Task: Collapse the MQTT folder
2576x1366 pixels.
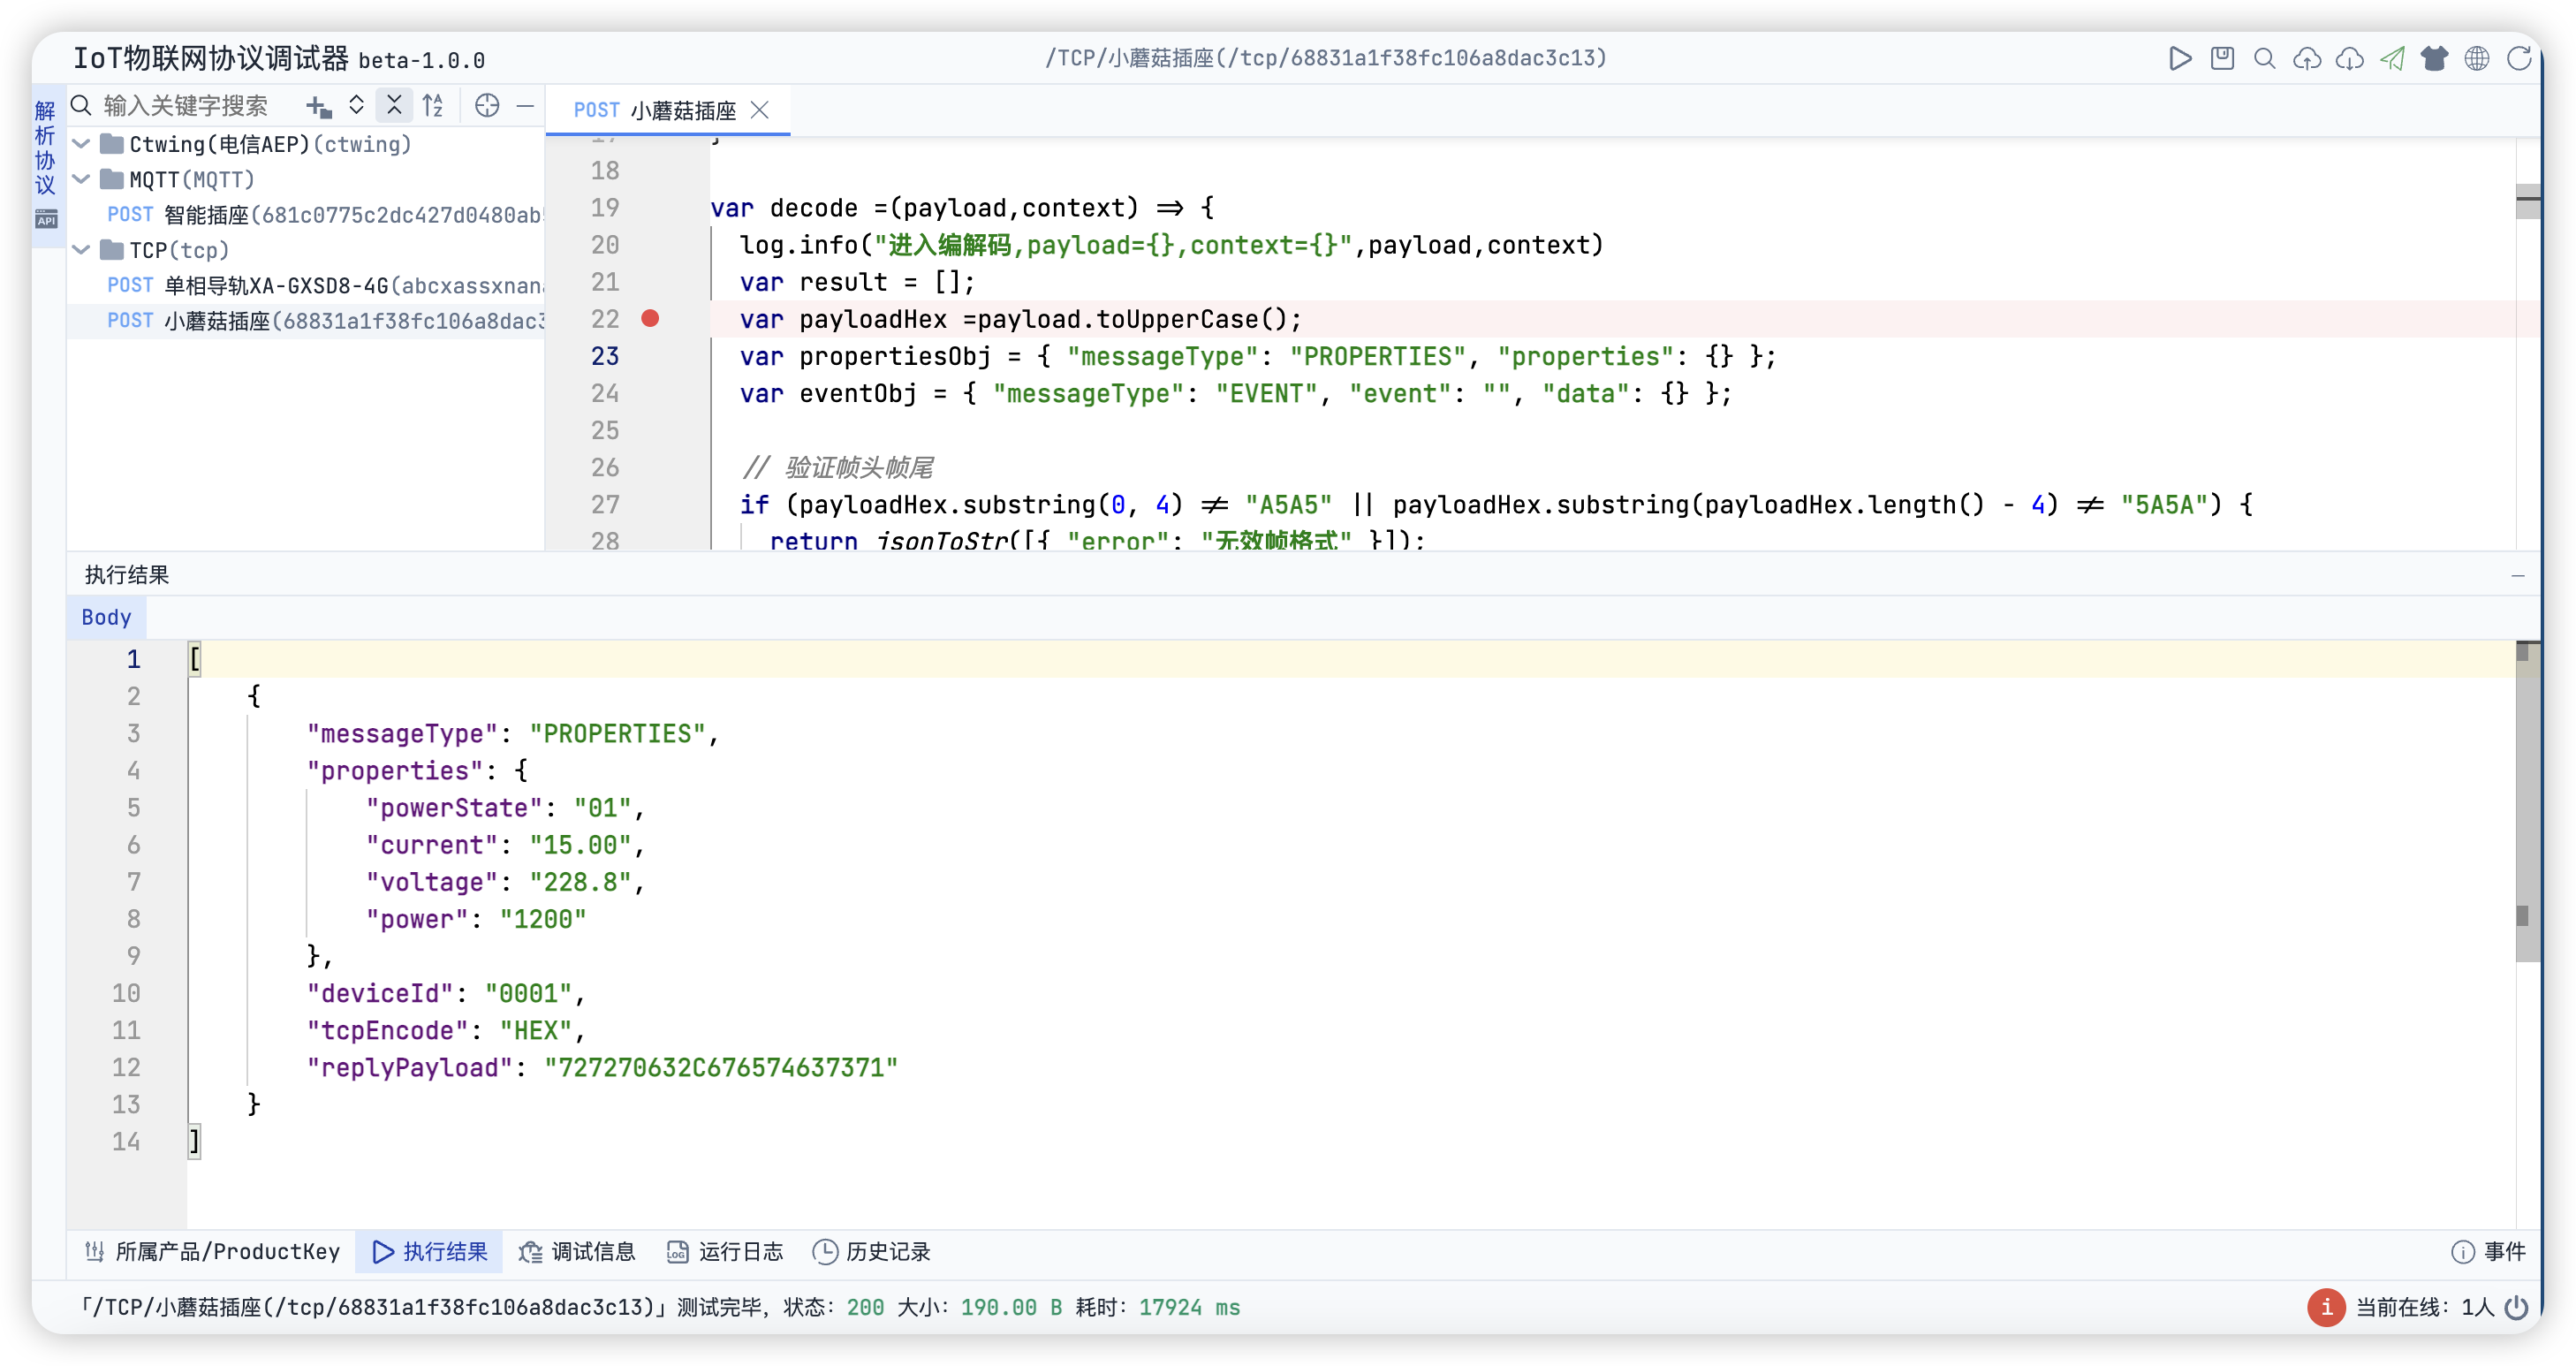Action: [82, 180]
